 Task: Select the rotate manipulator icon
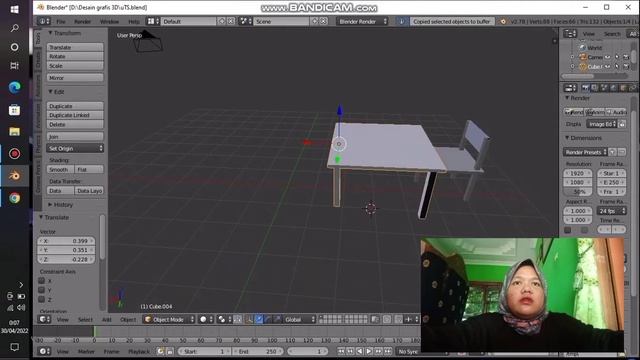tap(268, 319)
